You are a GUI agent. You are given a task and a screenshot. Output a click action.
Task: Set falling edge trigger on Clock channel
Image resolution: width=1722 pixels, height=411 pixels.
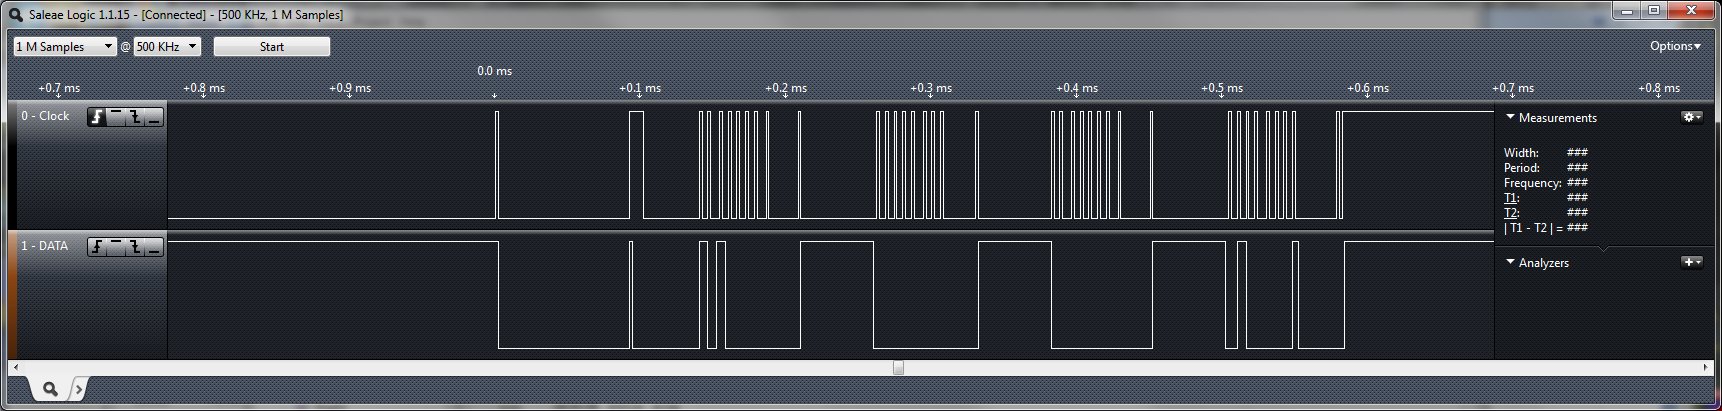[135, 117]
